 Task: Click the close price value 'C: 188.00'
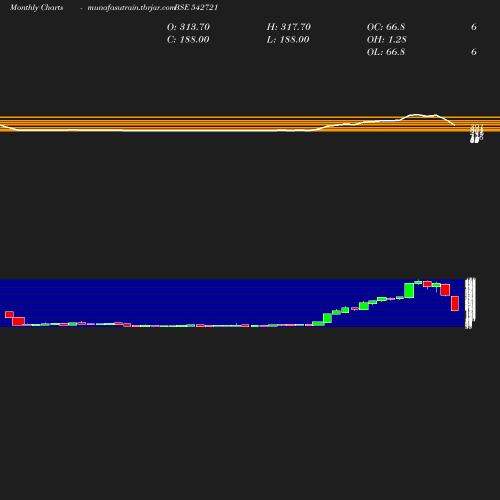coord(188,40)
